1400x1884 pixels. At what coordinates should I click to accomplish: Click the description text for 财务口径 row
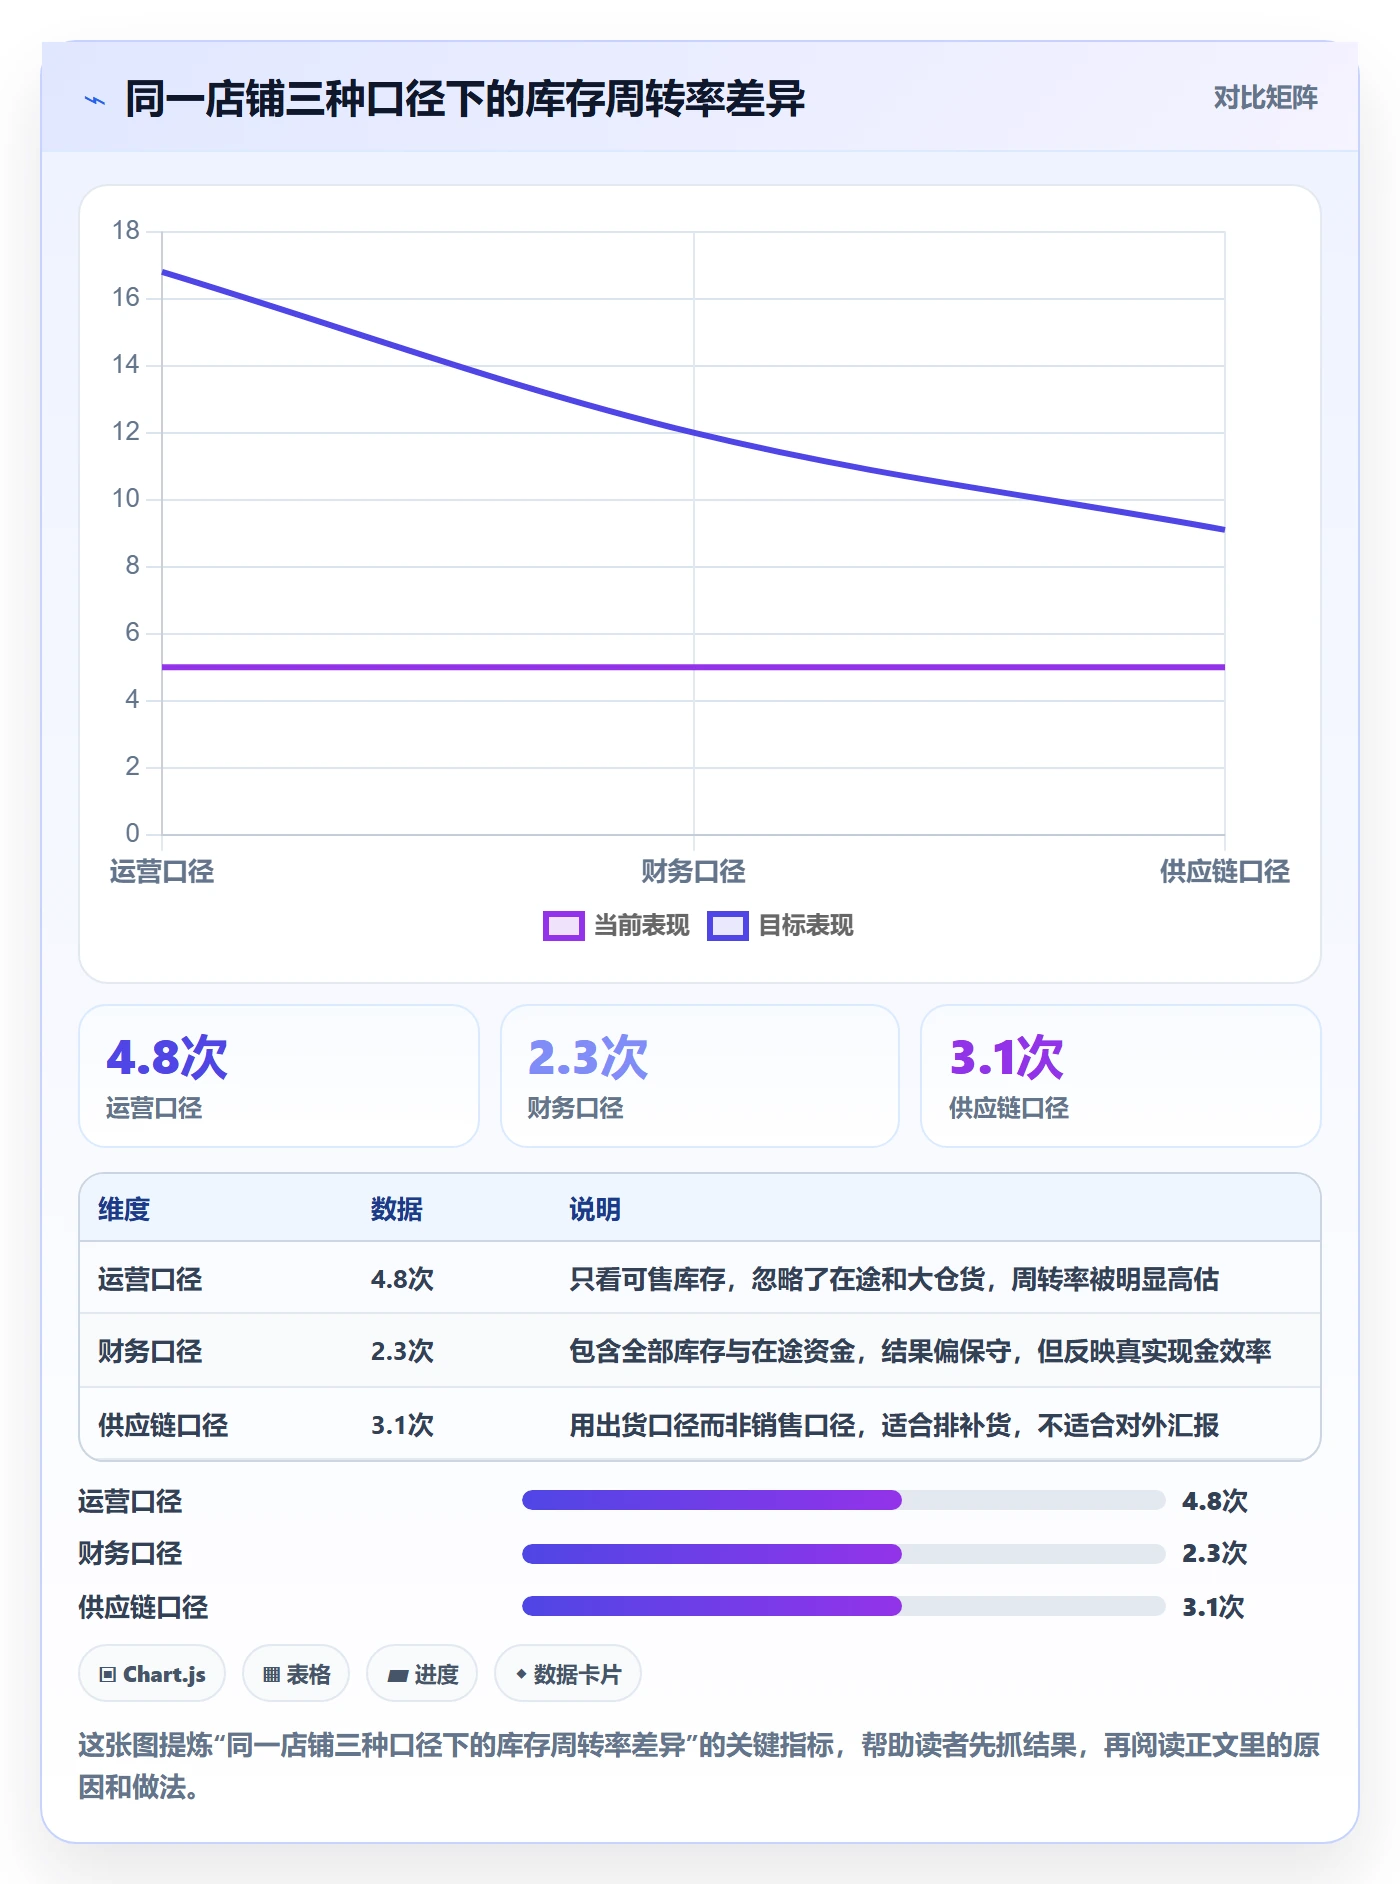(920, 1351)
